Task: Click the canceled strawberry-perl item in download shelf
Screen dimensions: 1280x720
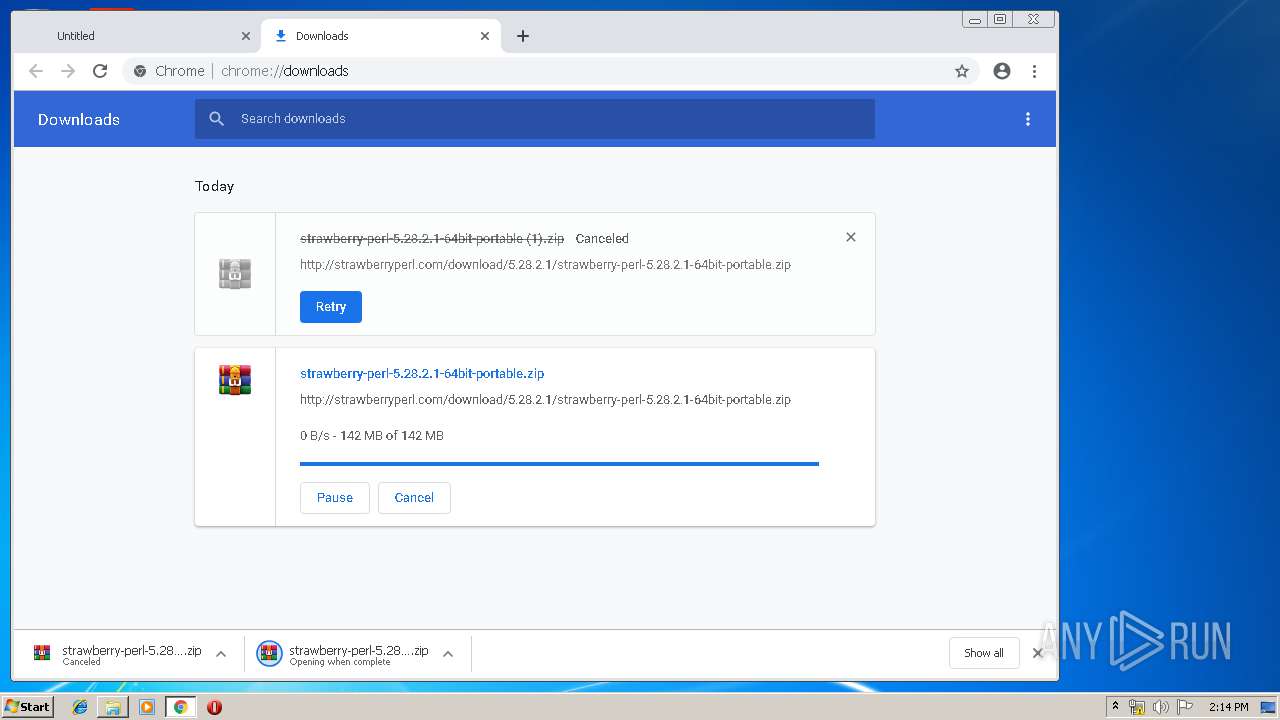Action: tap(117, 654)
